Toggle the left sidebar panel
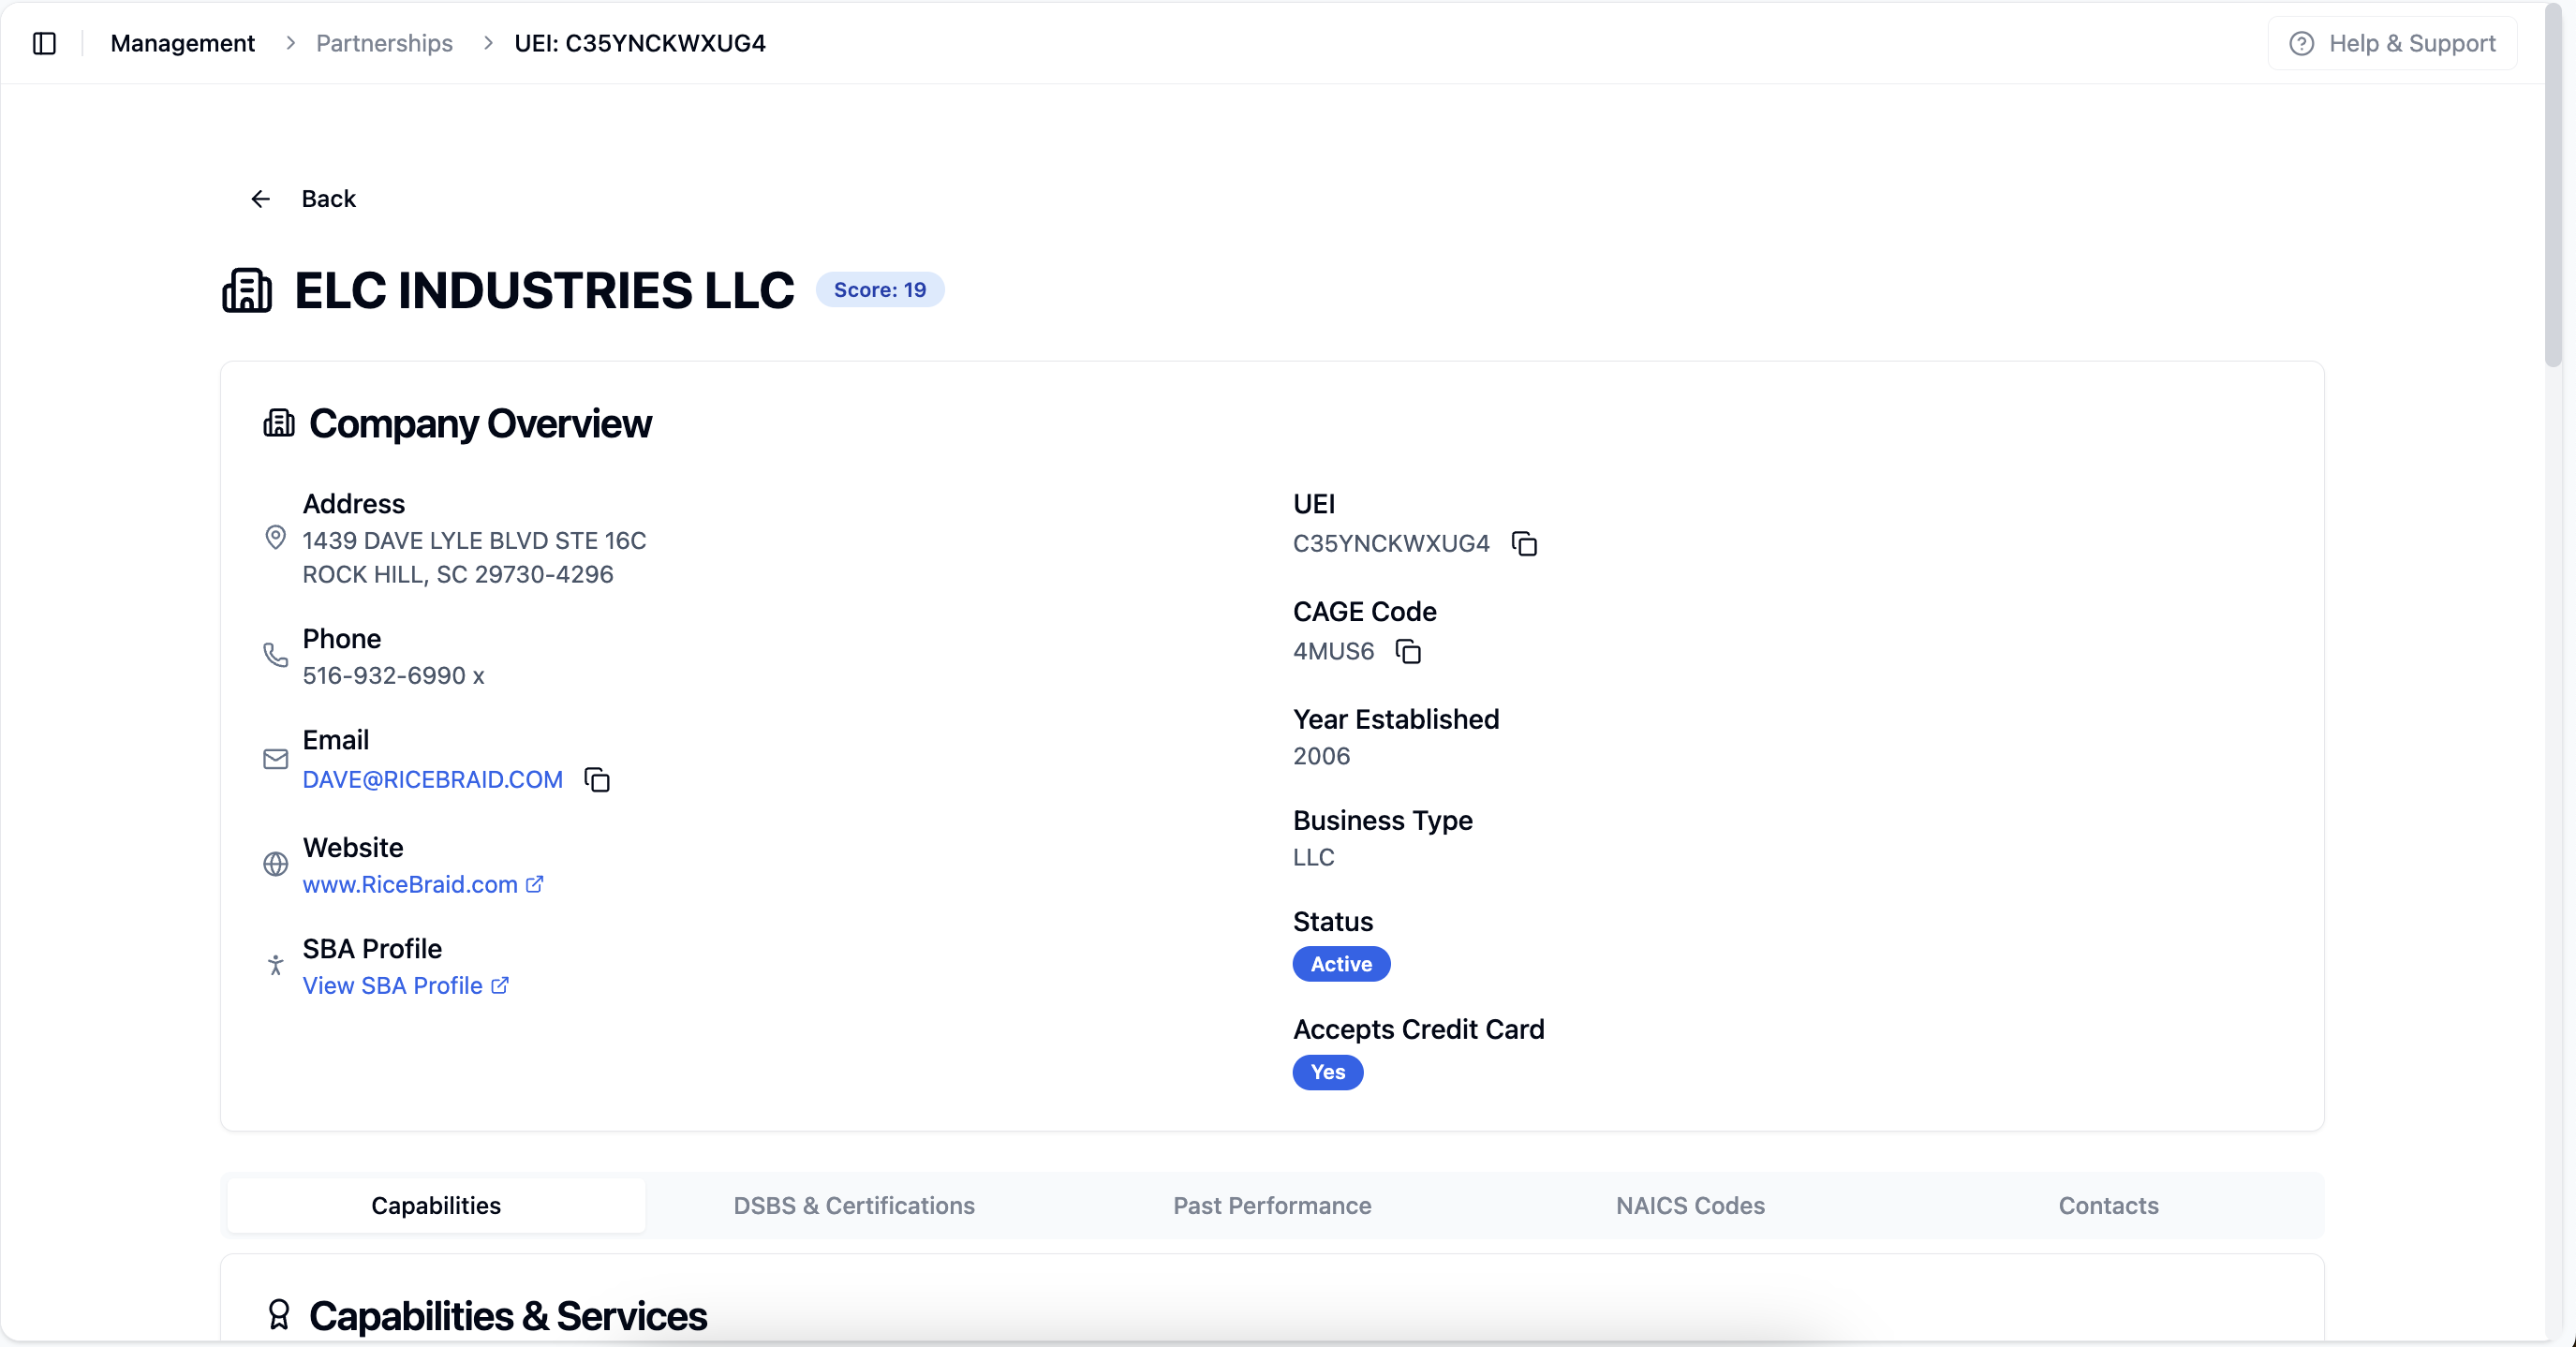2576x1347 pixels. point(44,43)
